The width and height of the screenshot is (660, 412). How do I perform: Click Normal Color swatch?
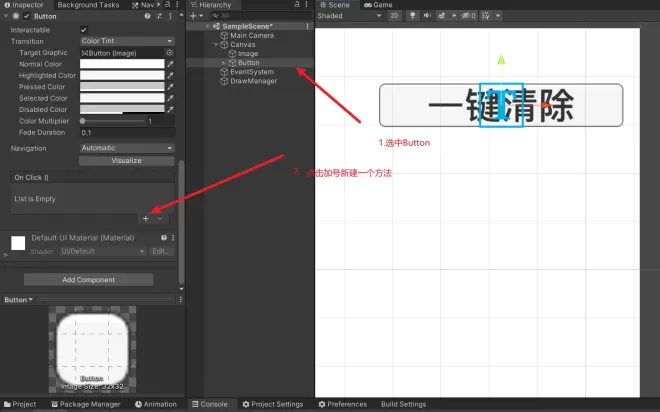(122, 64)
